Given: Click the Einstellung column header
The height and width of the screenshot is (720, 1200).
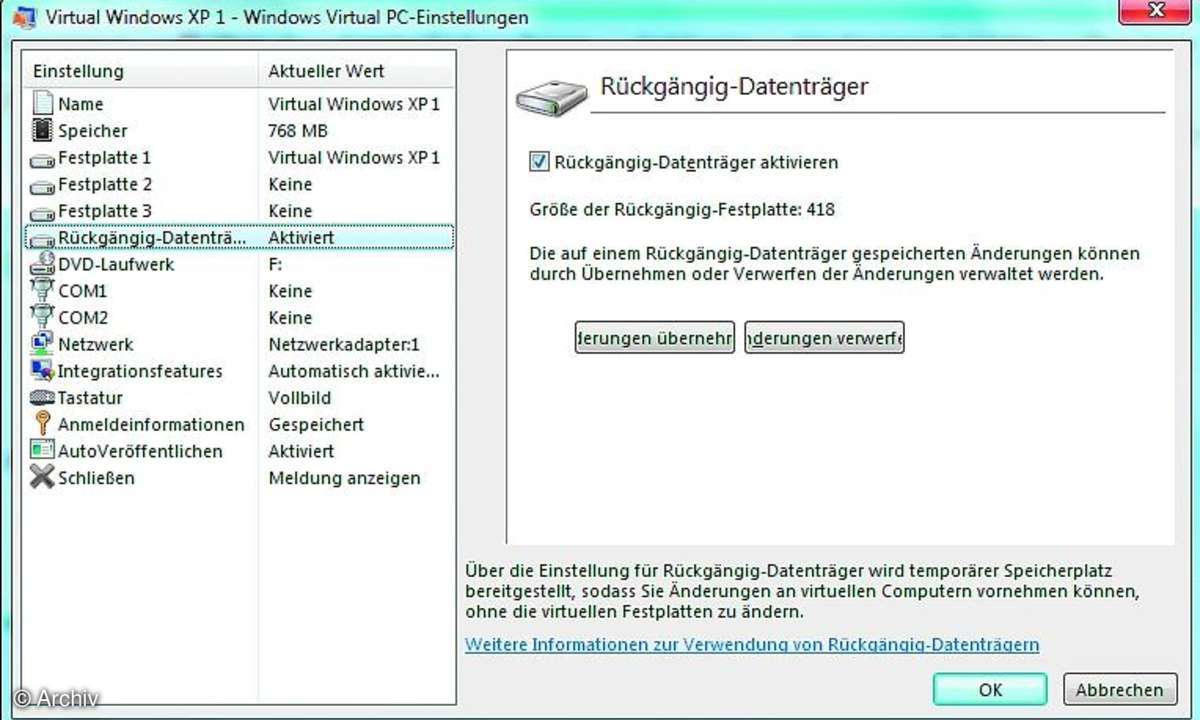Looking at the screenshot, I should pos(142,72).
